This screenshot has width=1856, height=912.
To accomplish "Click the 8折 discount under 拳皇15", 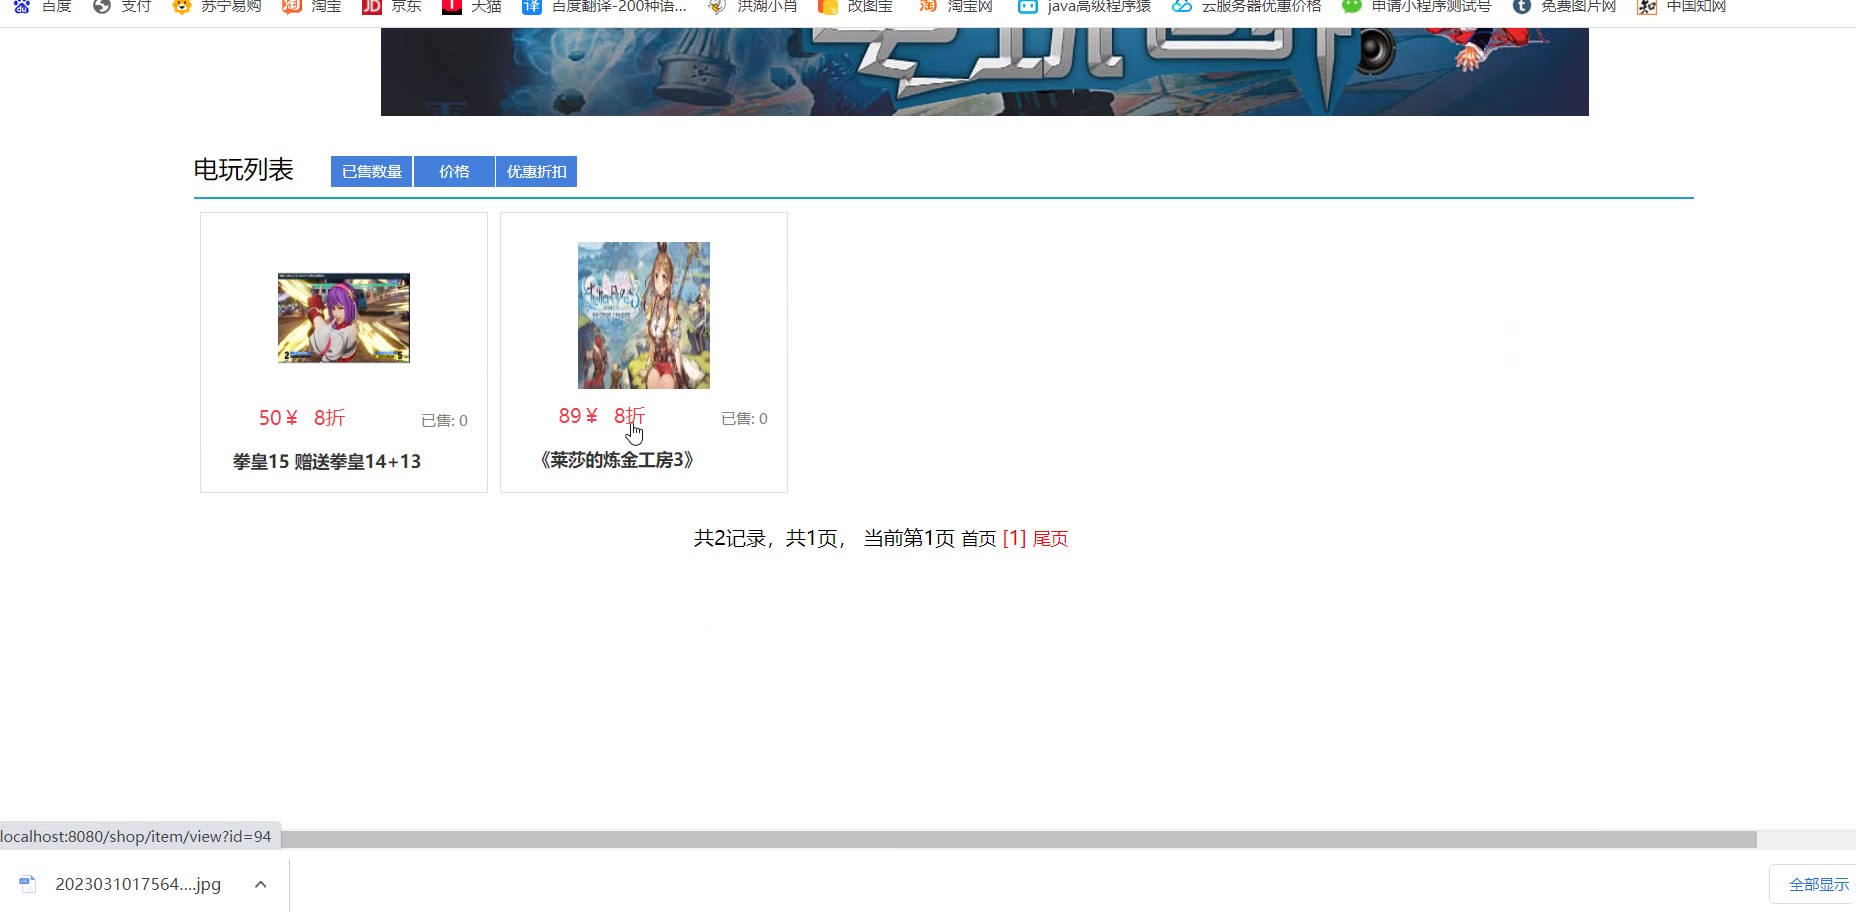I will pyautogui.click(x=329, y=418).
